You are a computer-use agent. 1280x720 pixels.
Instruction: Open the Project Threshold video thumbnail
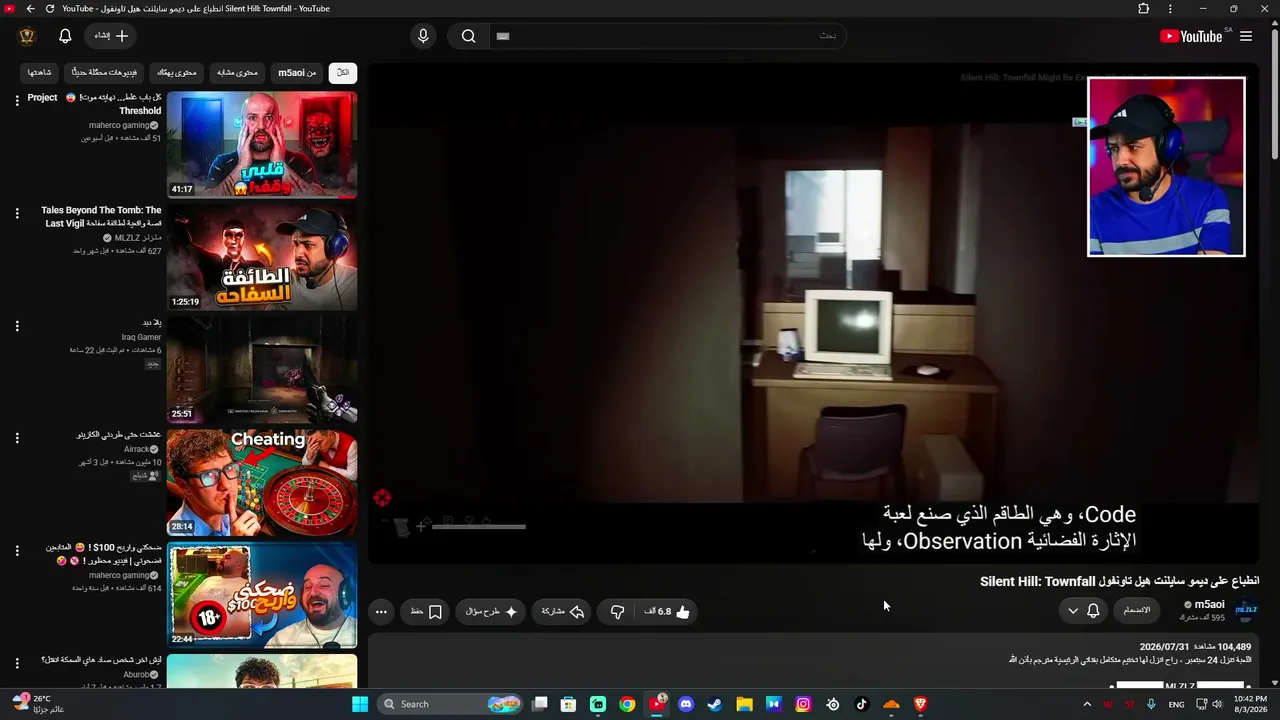(262, 145)
